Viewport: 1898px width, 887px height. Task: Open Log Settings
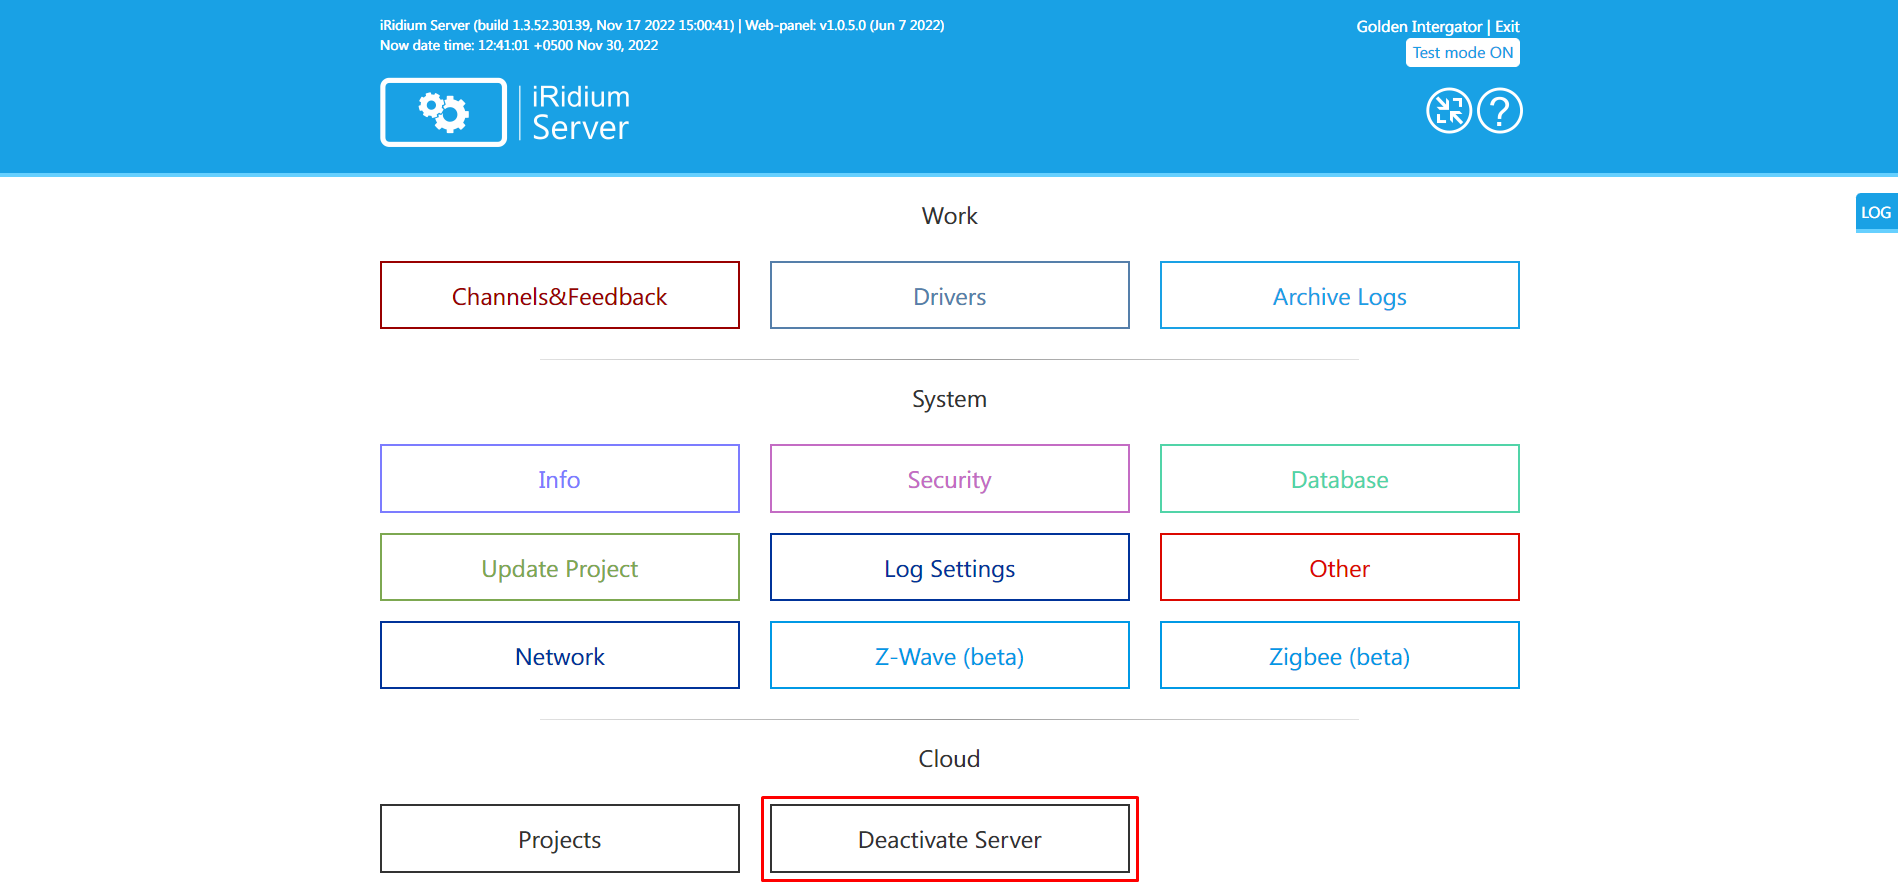(949, 568)
